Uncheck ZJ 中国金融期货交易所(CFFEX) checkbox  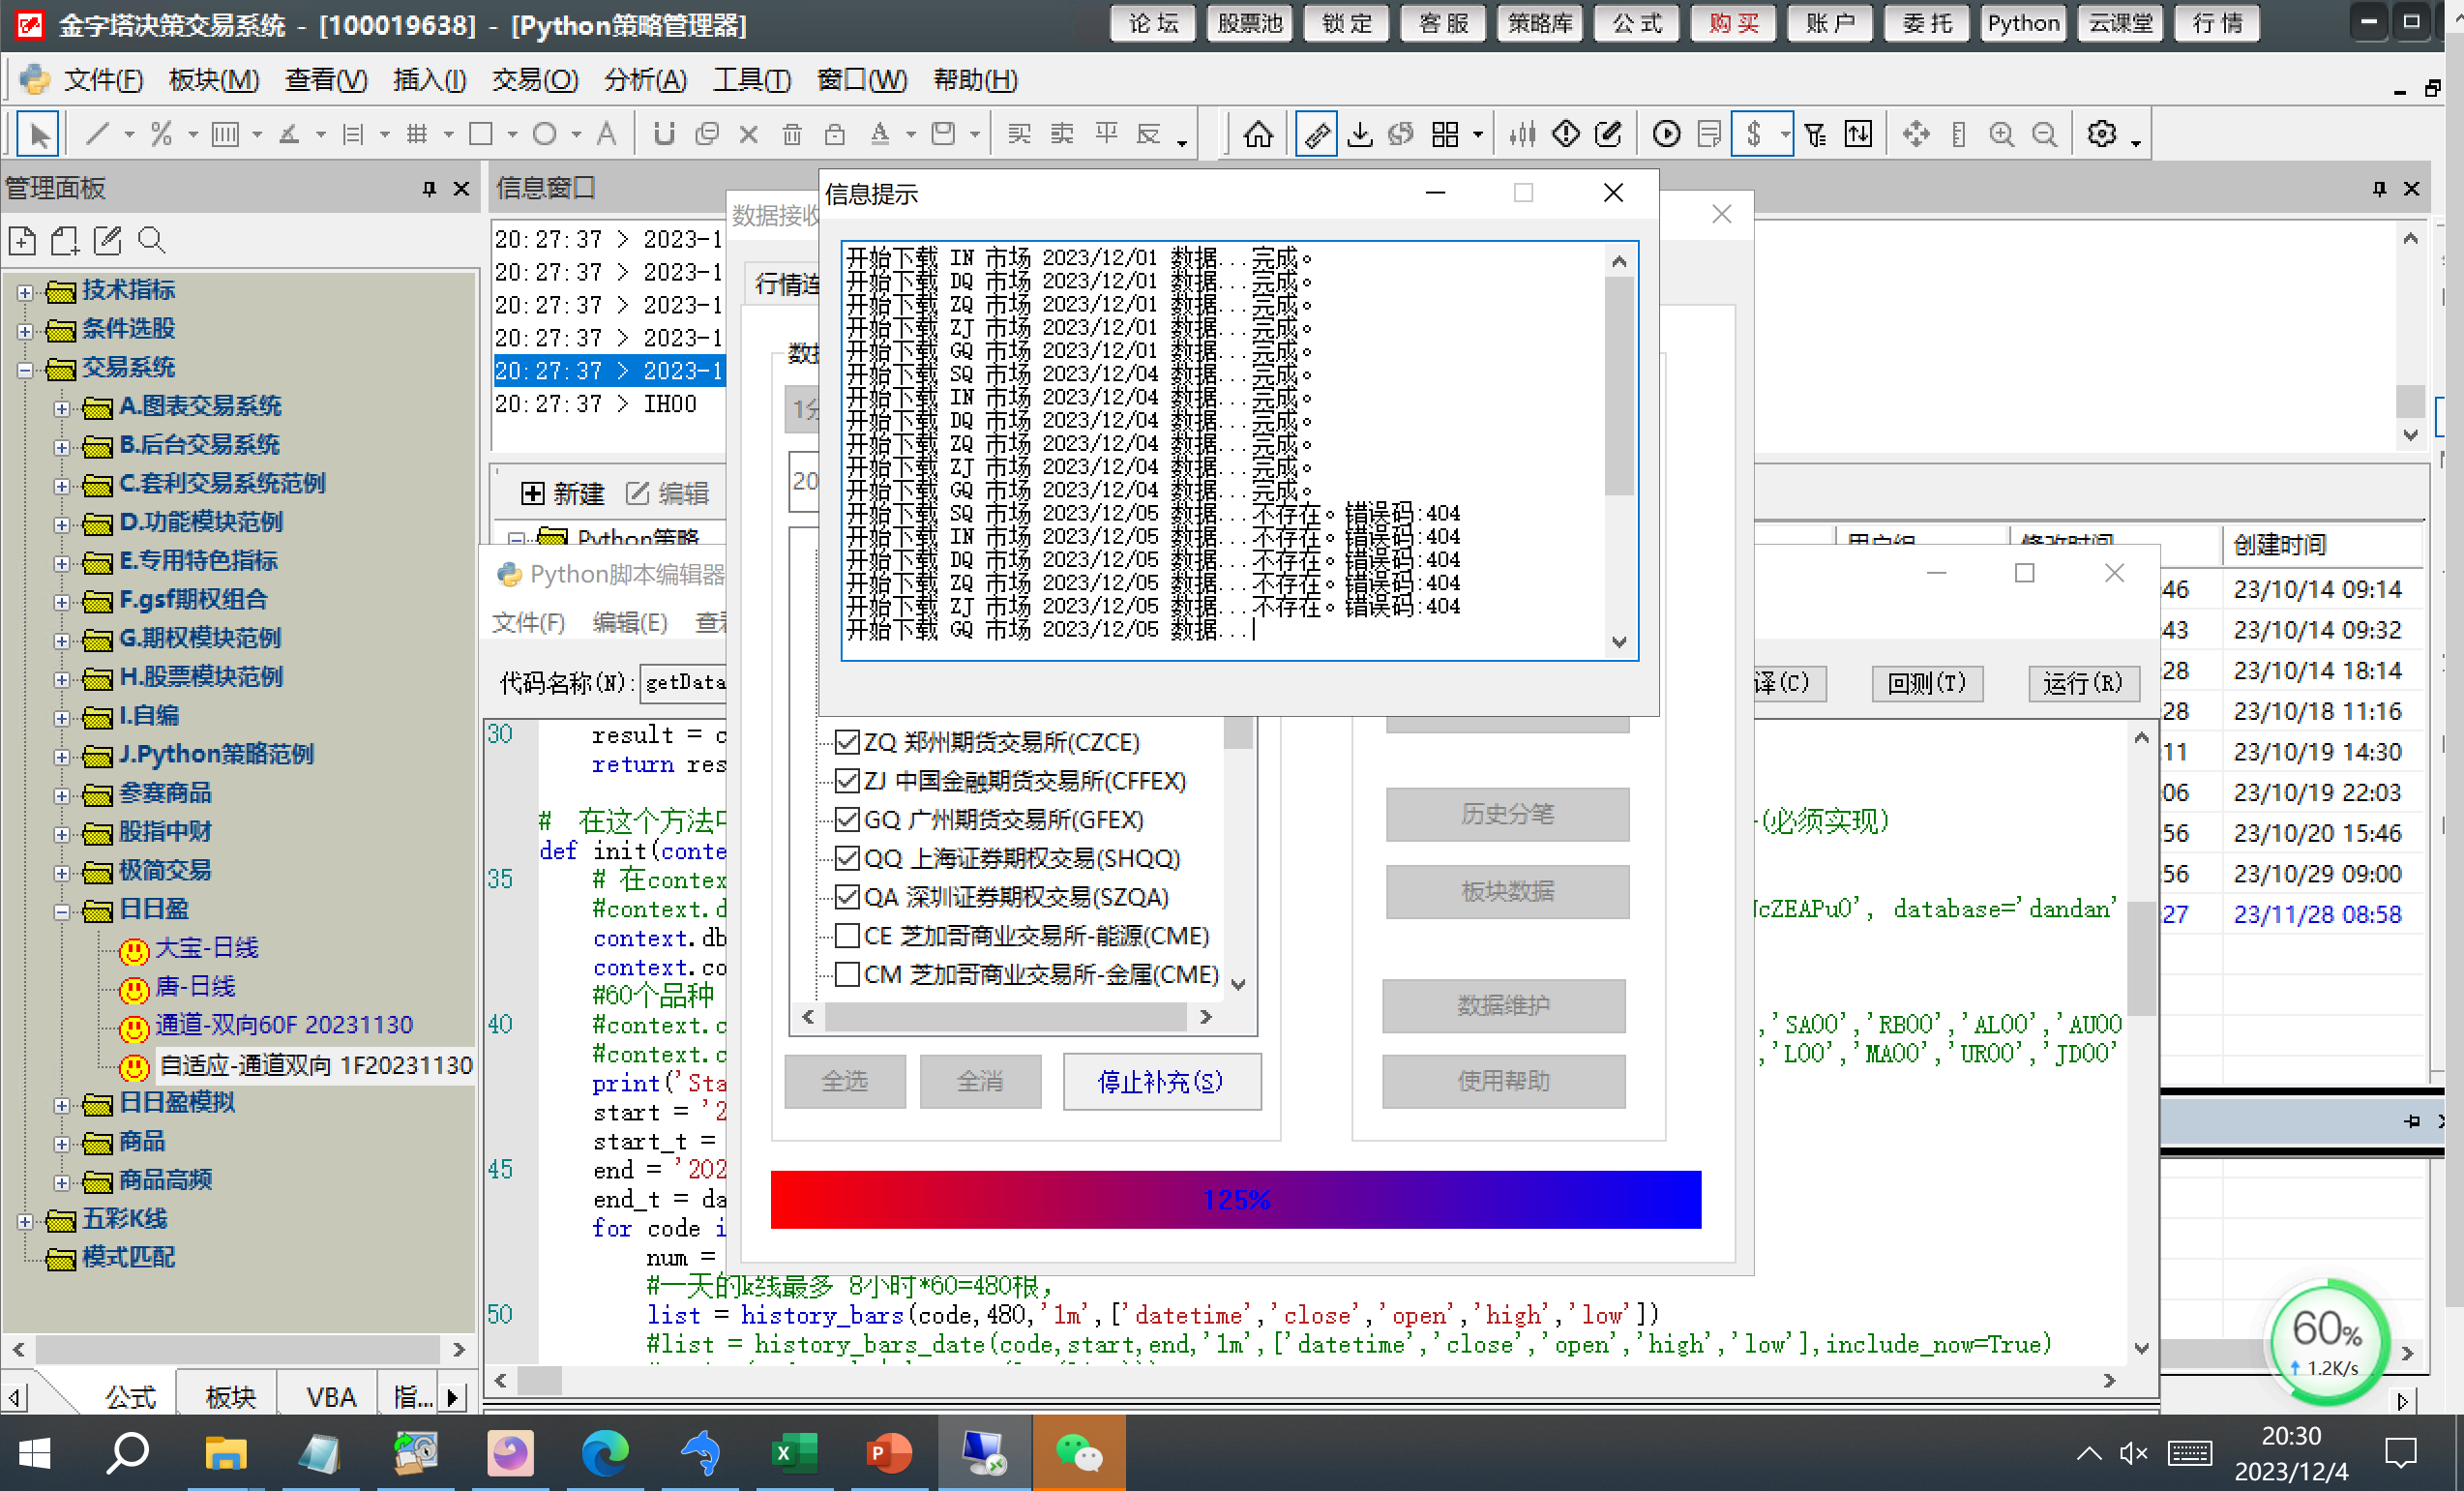847,781
